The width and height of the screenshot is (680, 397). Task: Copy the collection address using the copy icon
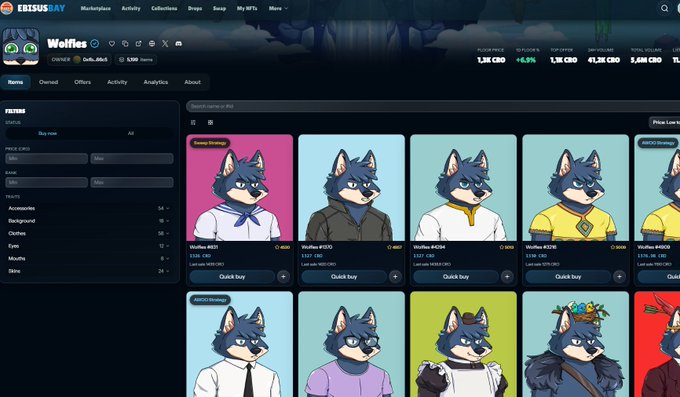tap(125, 43)
